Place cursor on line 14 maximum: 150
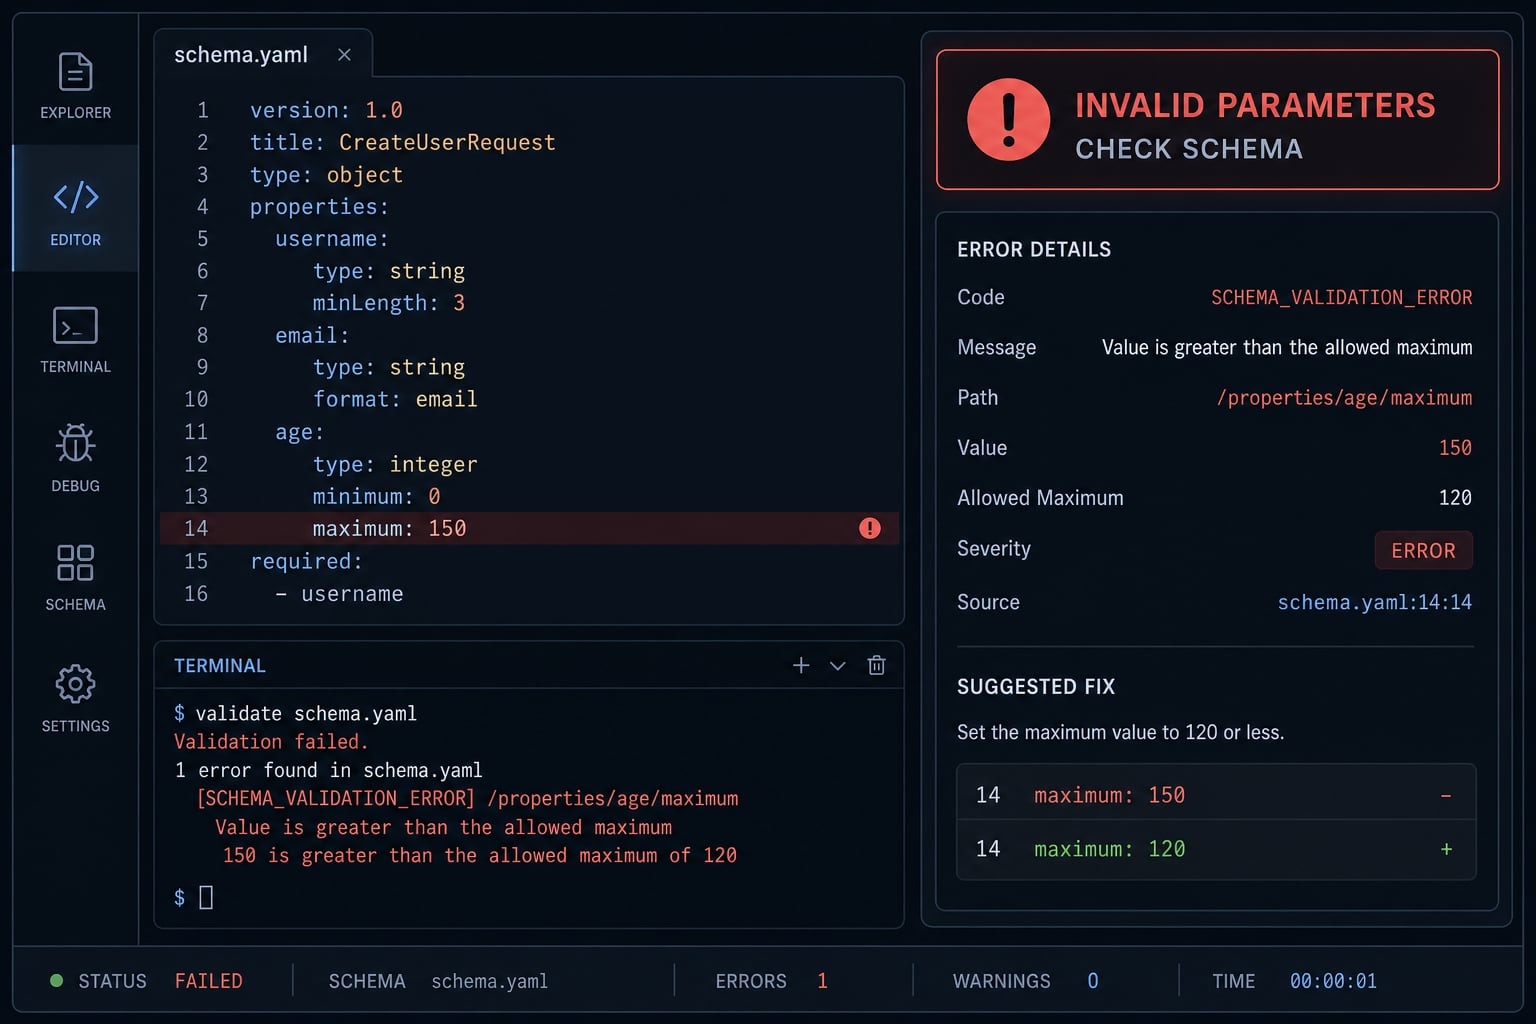This screenshot has height=1024, width=1536. (389, 528)
